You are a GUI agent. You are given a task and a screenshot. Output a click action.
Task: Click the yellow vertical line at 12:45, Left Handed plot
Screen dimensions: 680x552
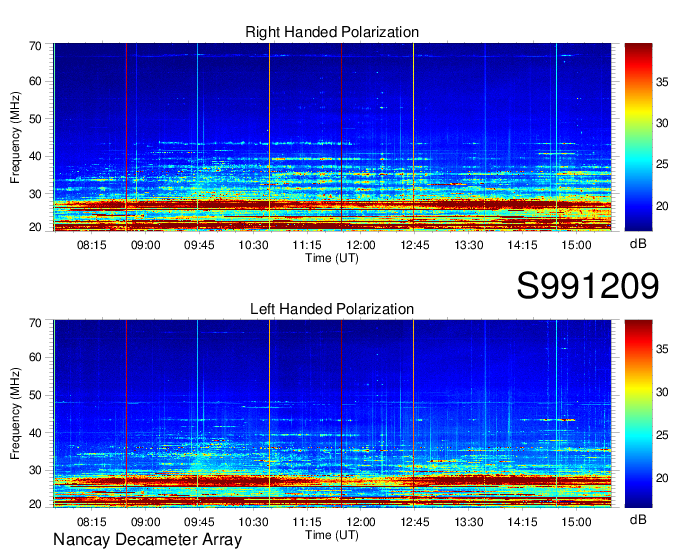pyautogui.click(x=413, y=414)
